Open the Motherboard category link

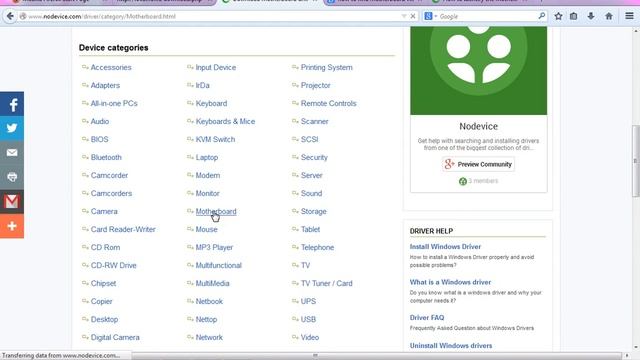tap(216, 211)
